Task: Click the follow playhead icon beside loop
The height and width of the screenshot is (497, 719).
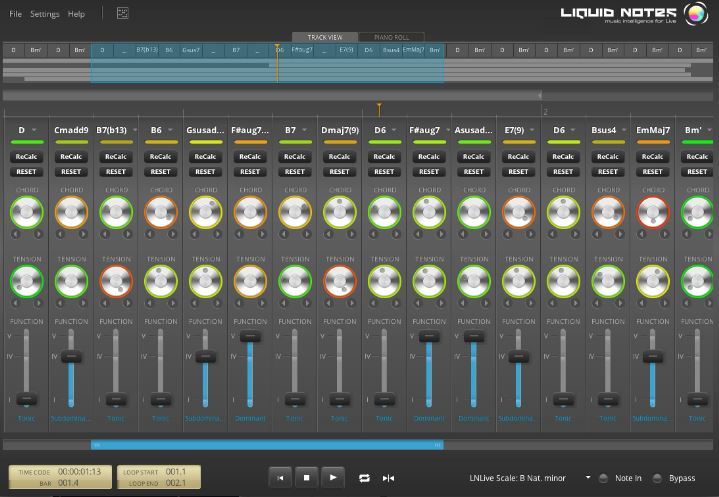Action: pyautogui.click(x=388, y=478)
